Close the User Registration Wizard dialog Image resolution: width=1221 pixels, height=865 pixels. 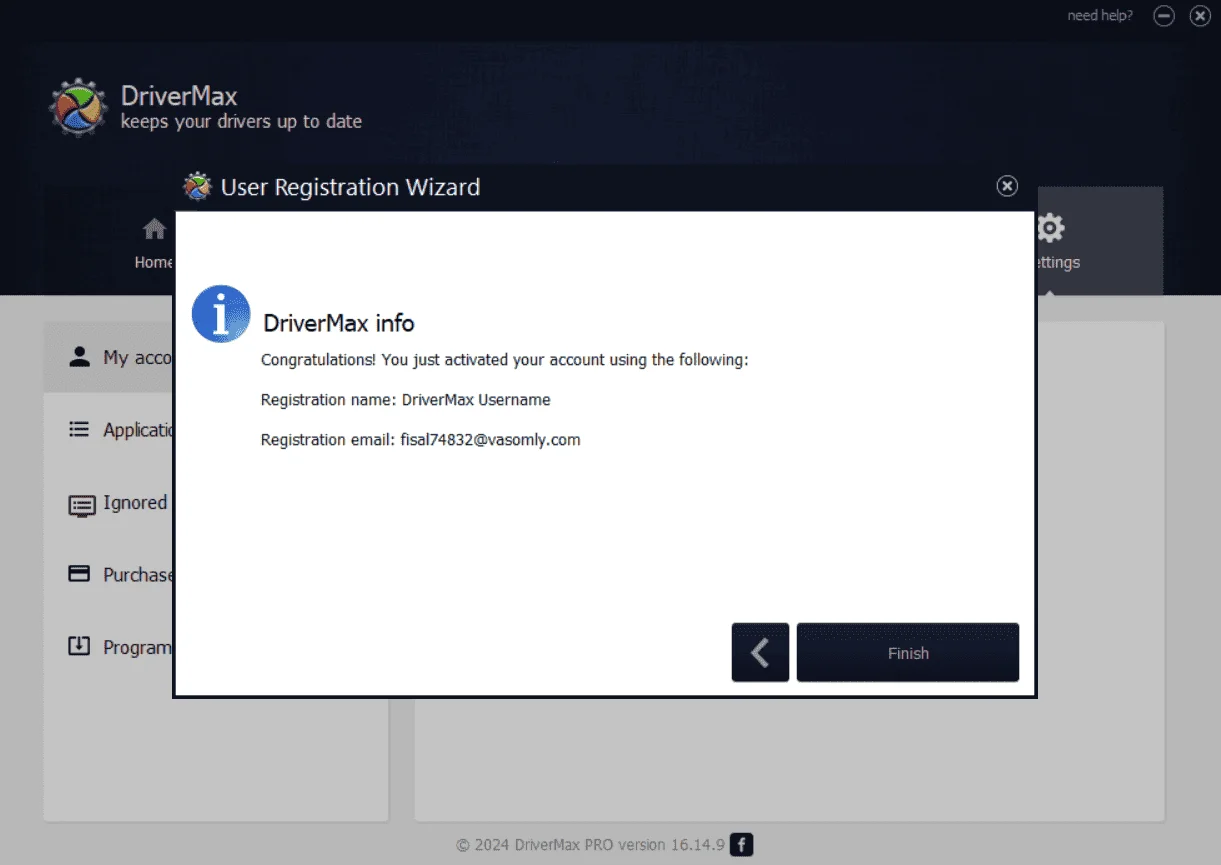click(1007, 186)
